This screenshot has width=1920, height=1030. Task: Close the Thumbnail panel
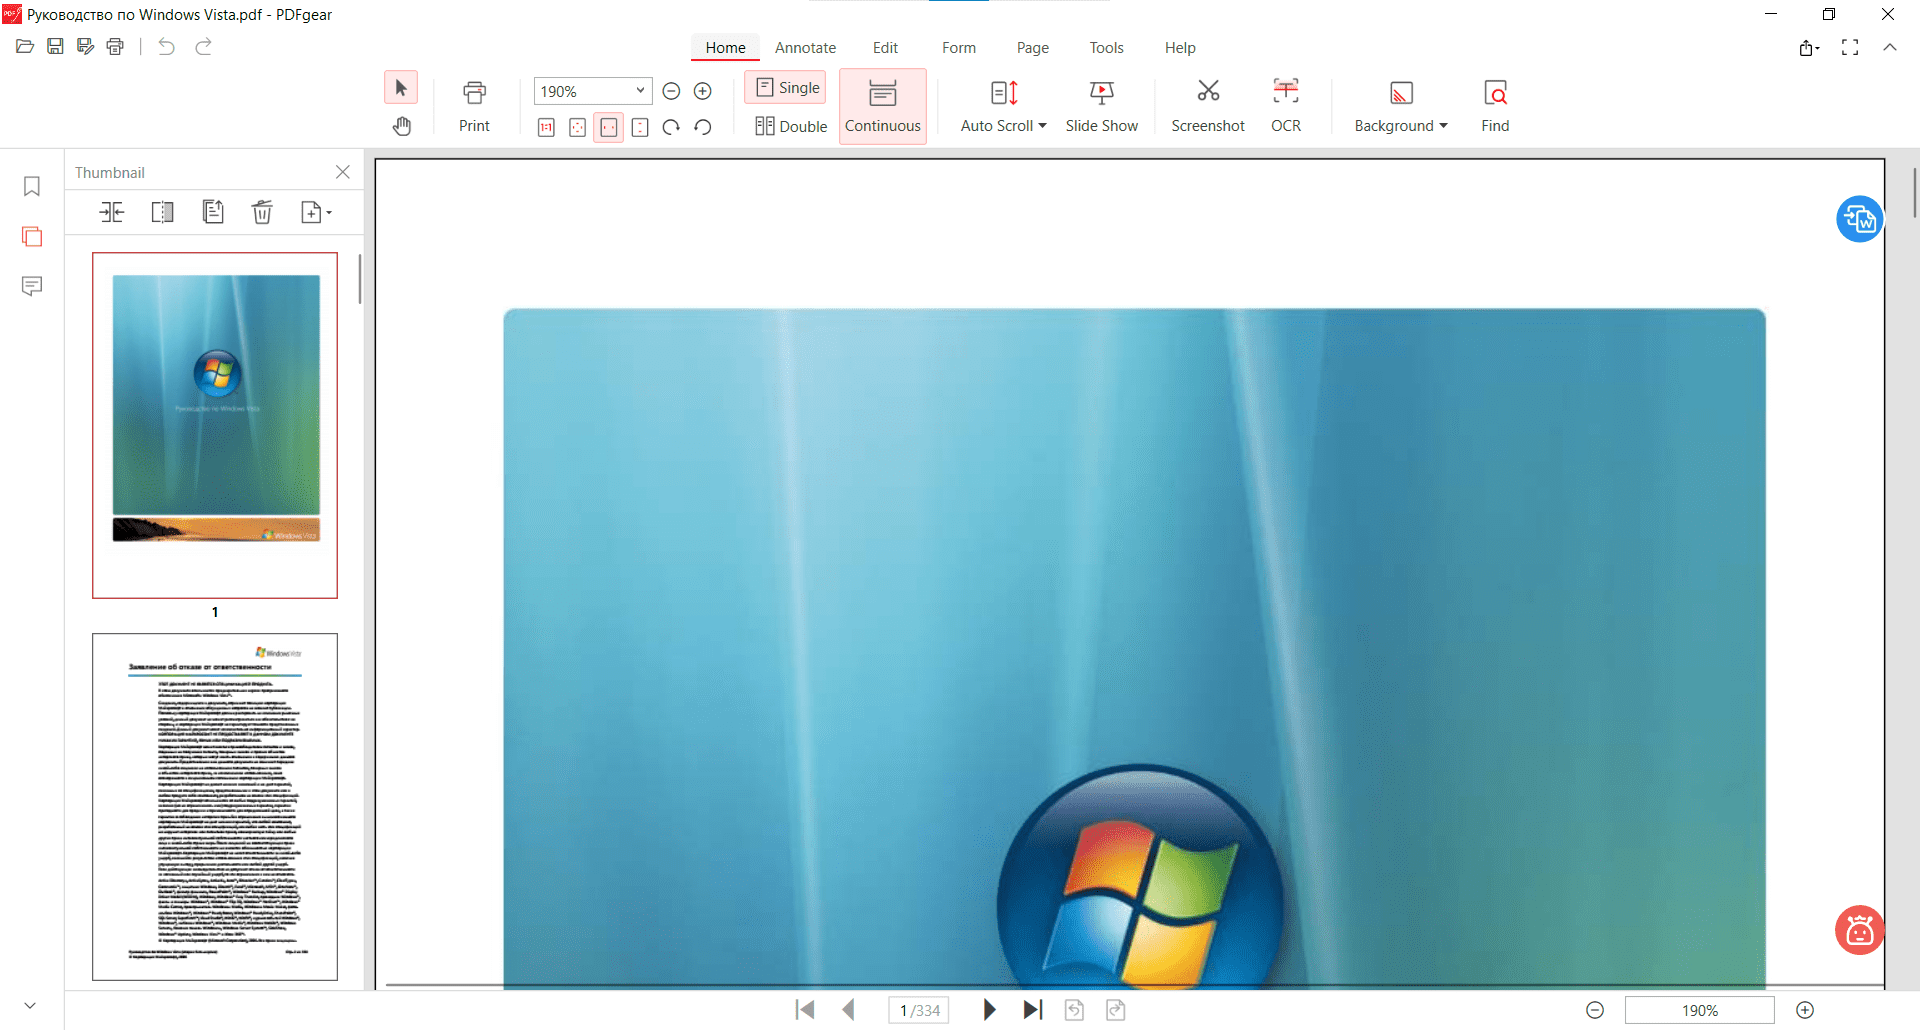click(x=343, y=172)
